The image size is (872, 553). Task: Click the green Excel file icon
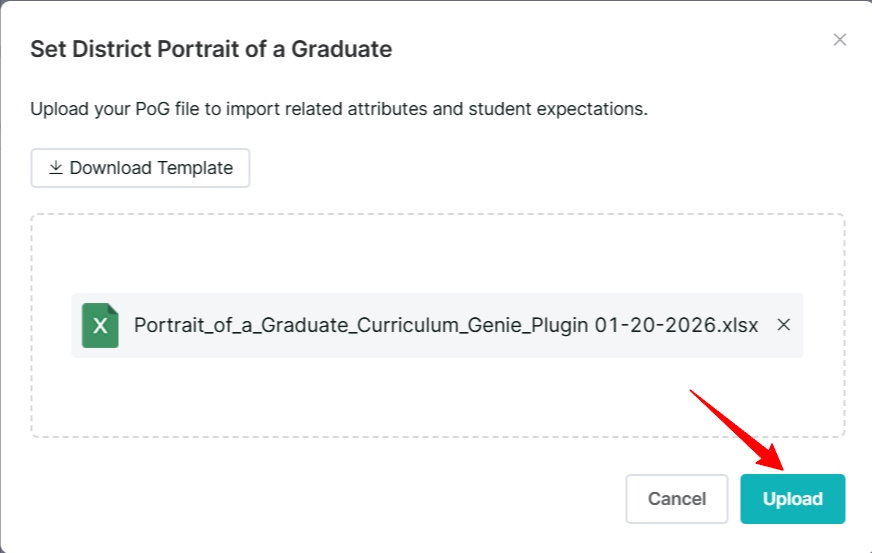coord(100,325)
